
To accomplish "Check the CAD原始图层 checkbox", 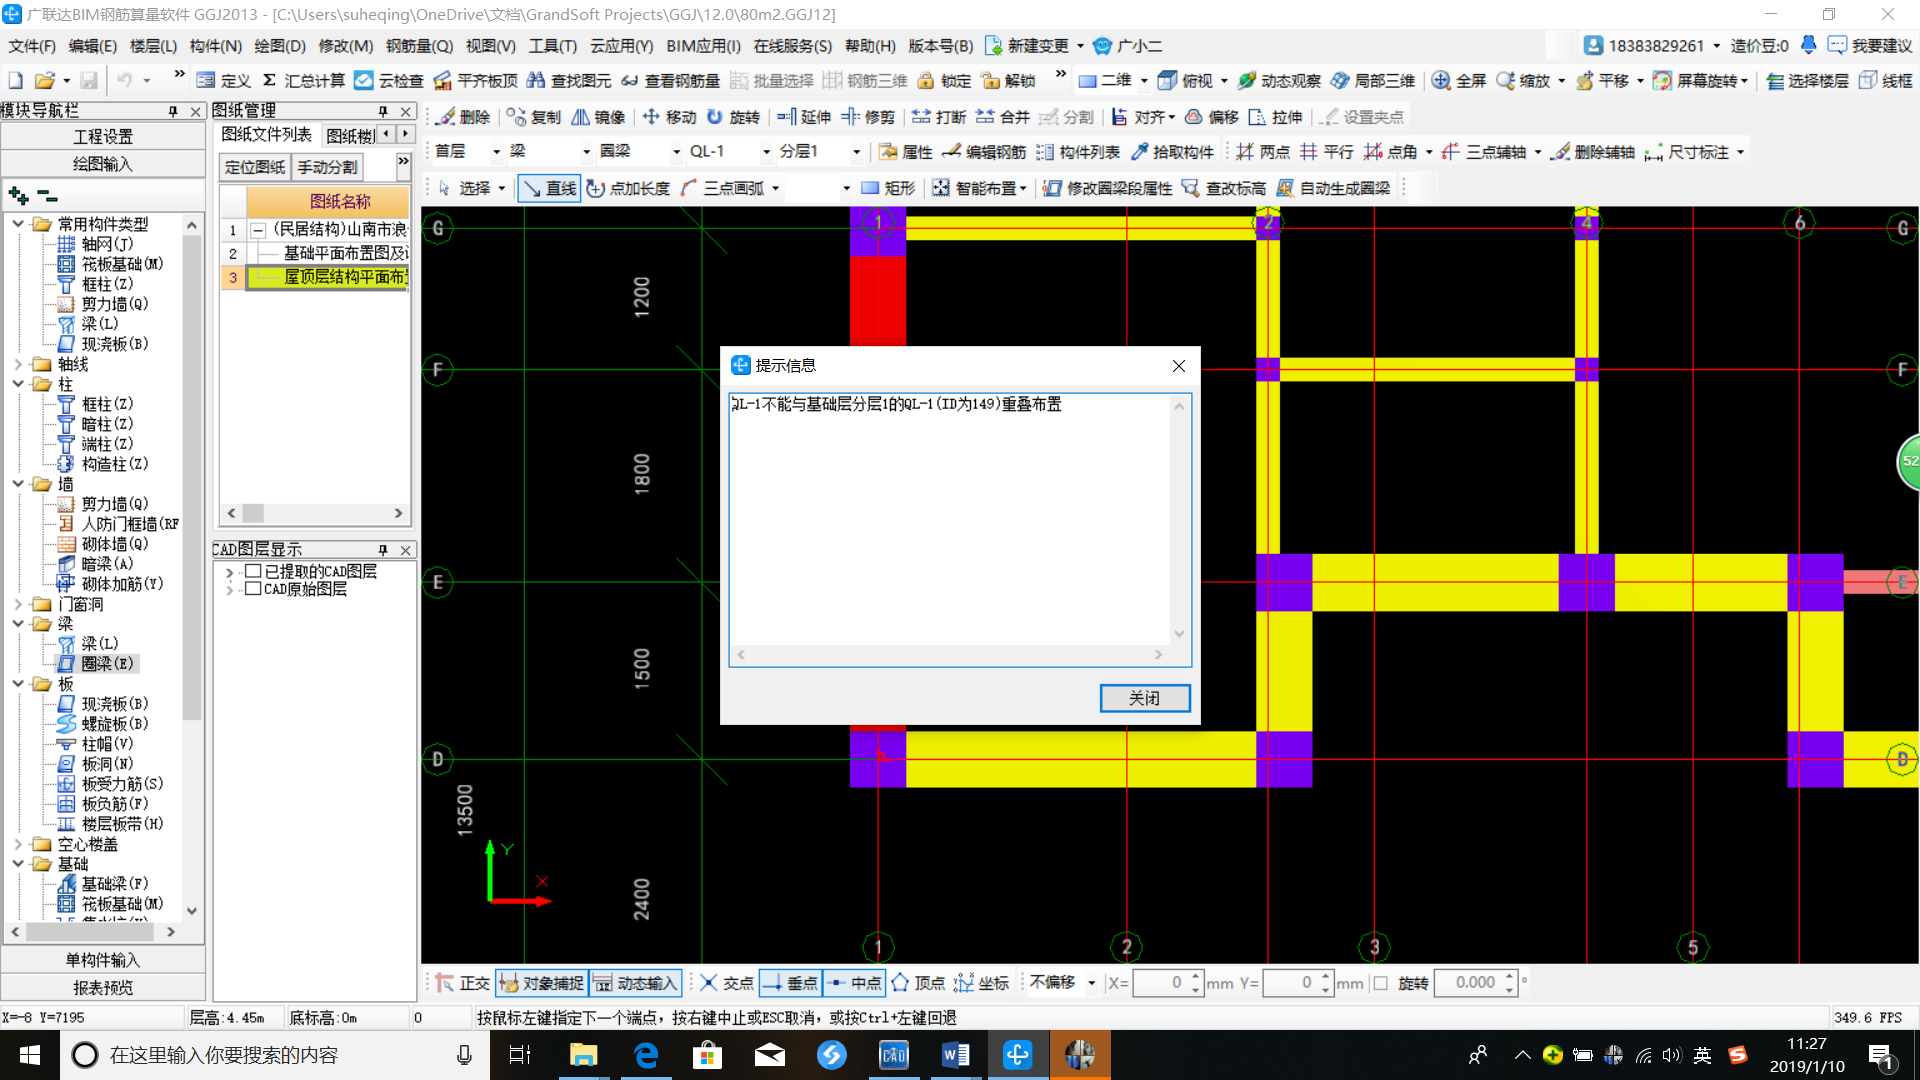I will (253, 589).
